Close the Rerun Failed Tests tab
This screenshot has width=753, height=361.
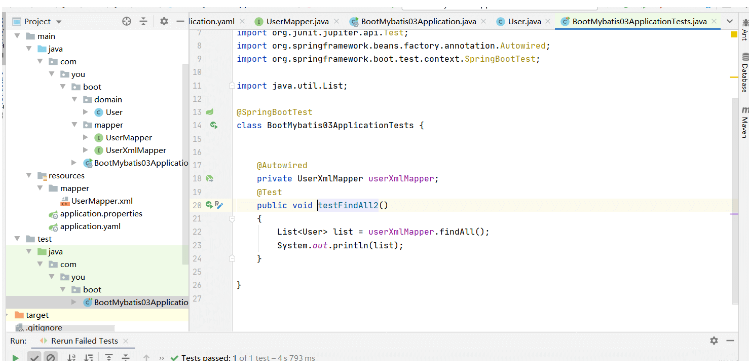pos(126,341)
